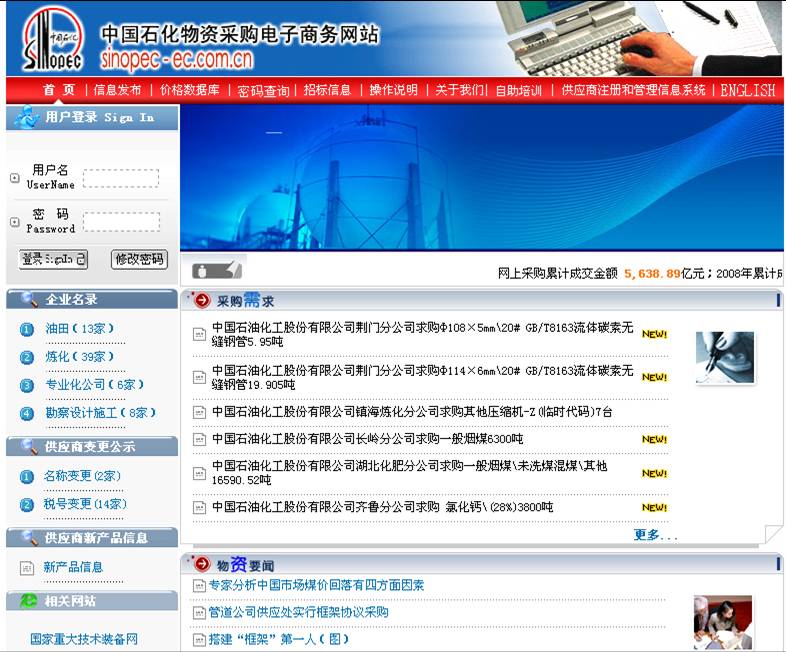The width and height of the screenshot is (786, 652).
Task: Open 专家分析中国市场煤价回落 article
Action: click(x=316, y=585)
